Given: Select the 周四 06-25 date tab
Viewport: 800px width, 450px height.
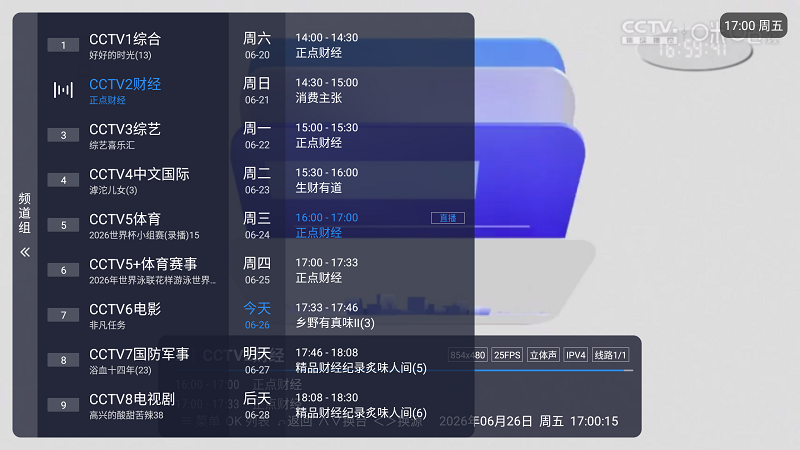Looking at the screenshot, I should pos(257,270).
